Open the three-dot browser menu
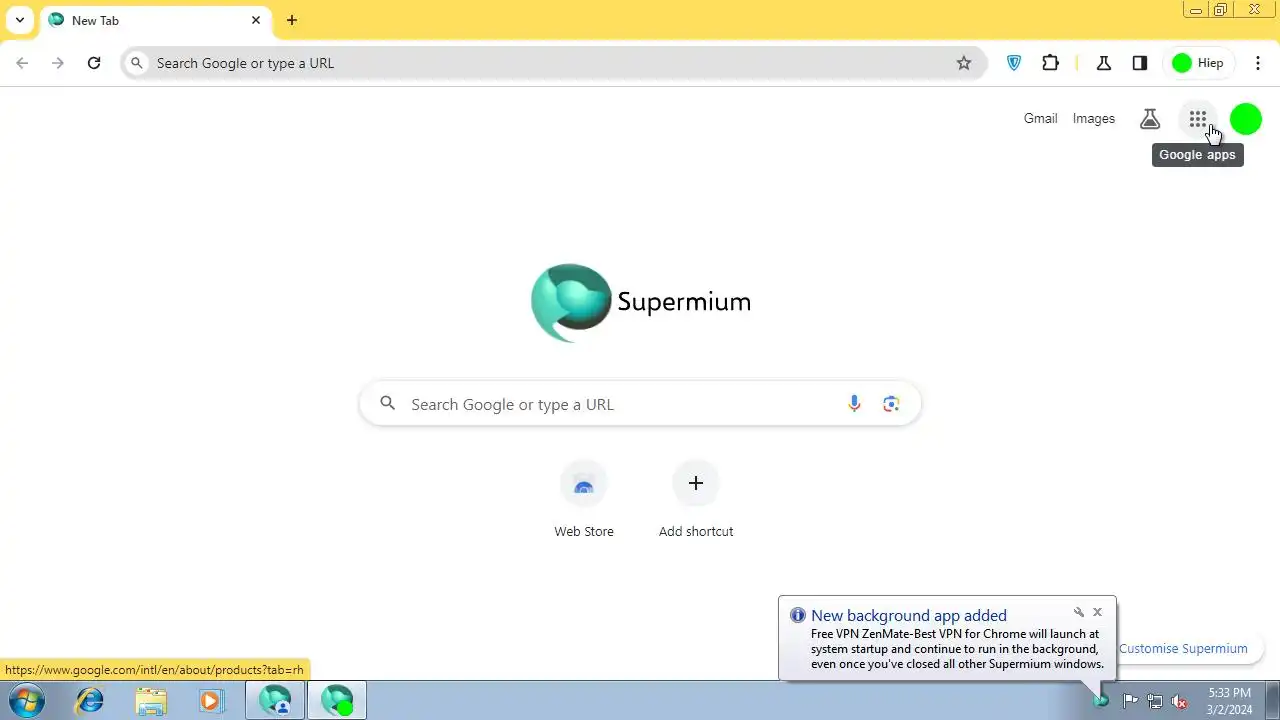 pos(1258,63)
